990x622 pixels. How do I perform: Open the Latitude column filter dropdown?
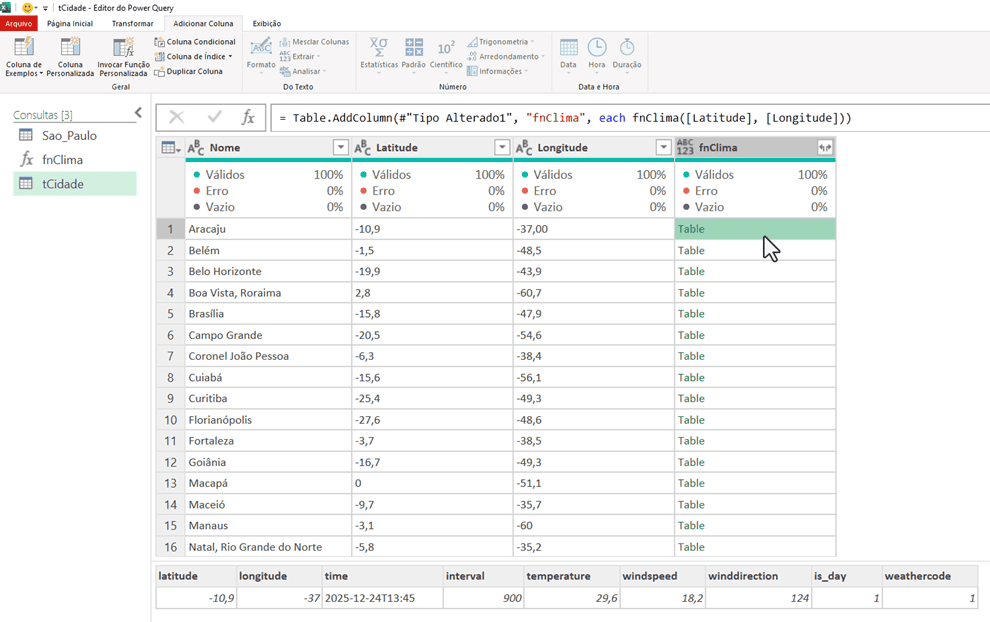[x=502, y=148]
